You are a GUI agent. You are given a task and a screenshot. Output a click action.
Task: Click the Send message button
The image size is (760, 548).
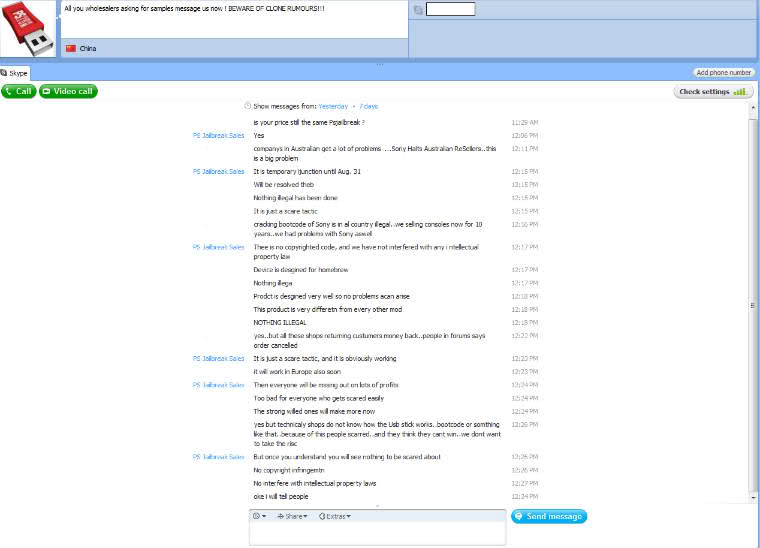click(x=549, y=516)
